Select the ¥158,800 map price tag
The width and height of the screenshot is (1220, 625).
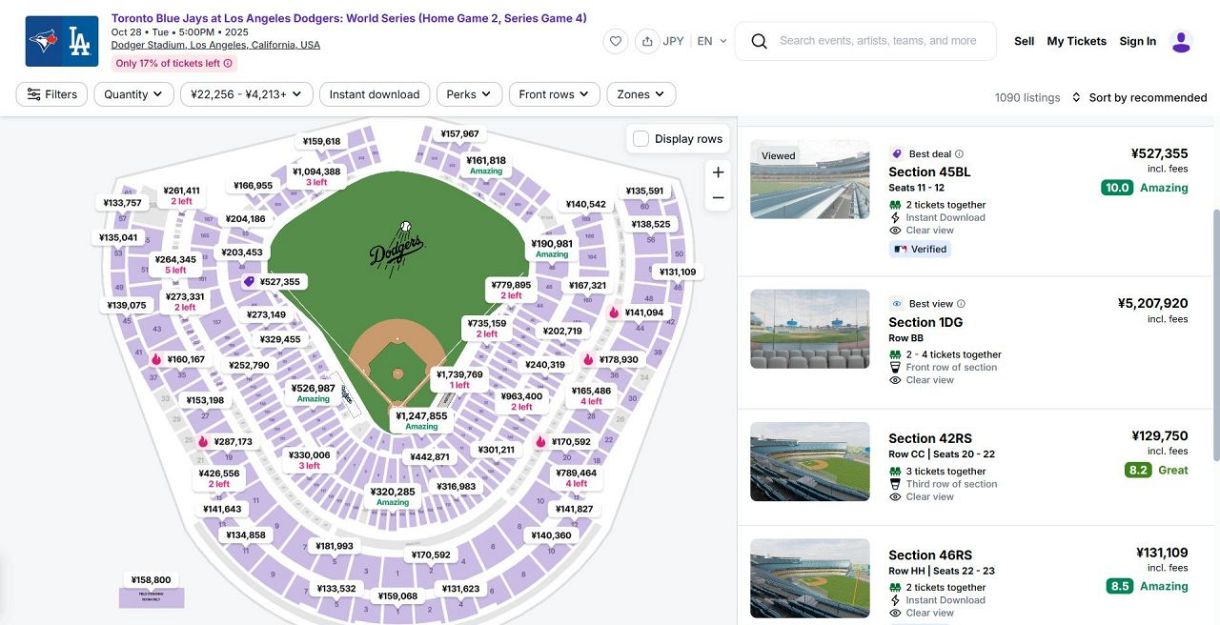coord(151,580)
